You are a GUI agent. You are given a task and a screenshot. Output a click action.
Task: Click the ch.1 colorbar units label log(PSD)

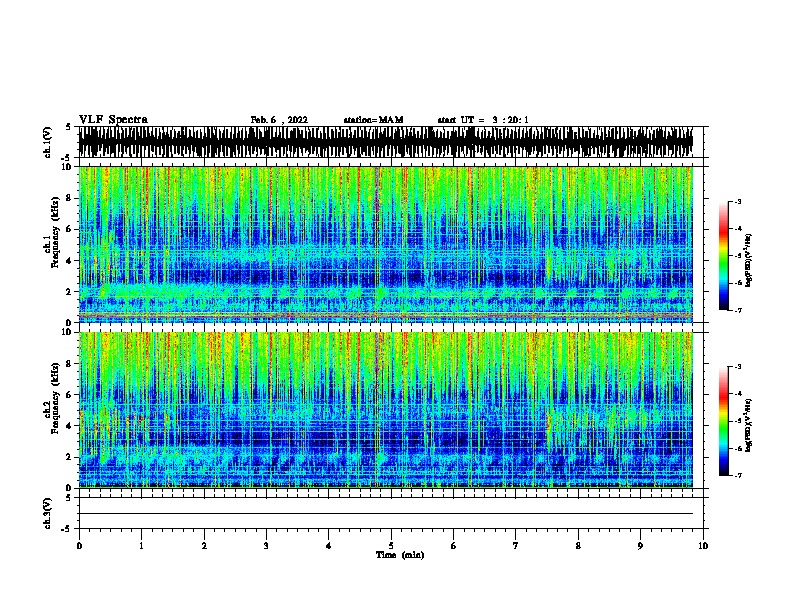point(749,260)
